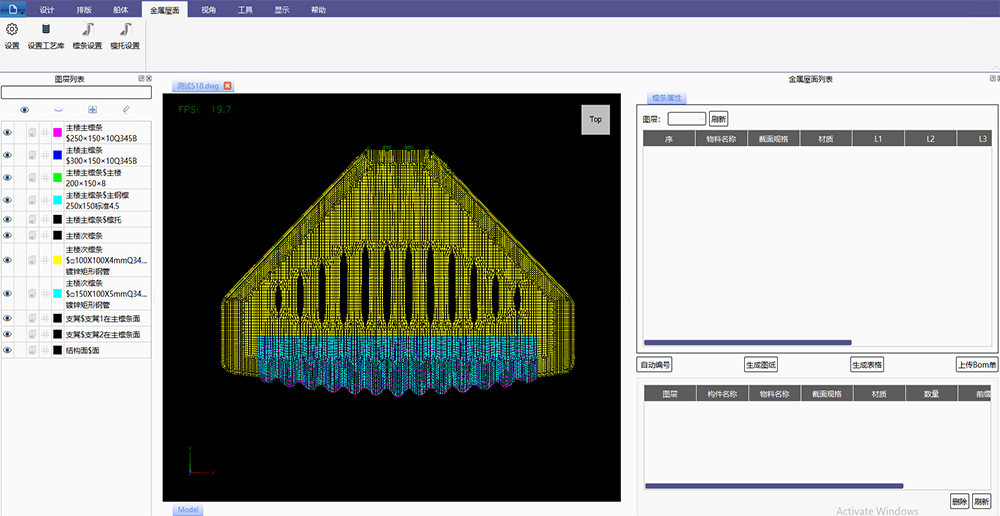Toggle visibility of 主楼 200×150×8 layer
Viewport: 1000px width, 516px height.
pyautogui.click(x=8, y=177)
